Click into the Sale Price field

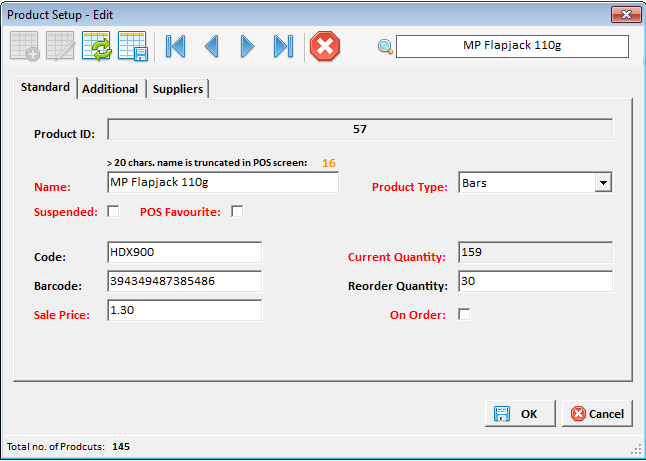click(183, 311)
